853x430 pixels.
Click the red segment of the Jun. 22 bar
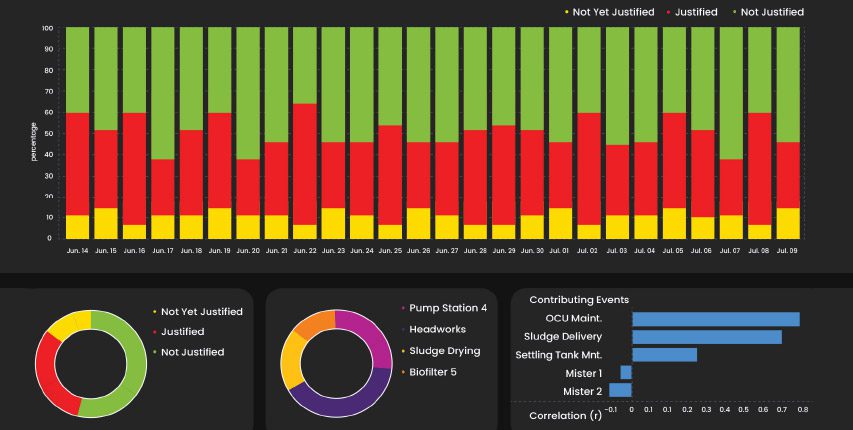click(305, 164)
